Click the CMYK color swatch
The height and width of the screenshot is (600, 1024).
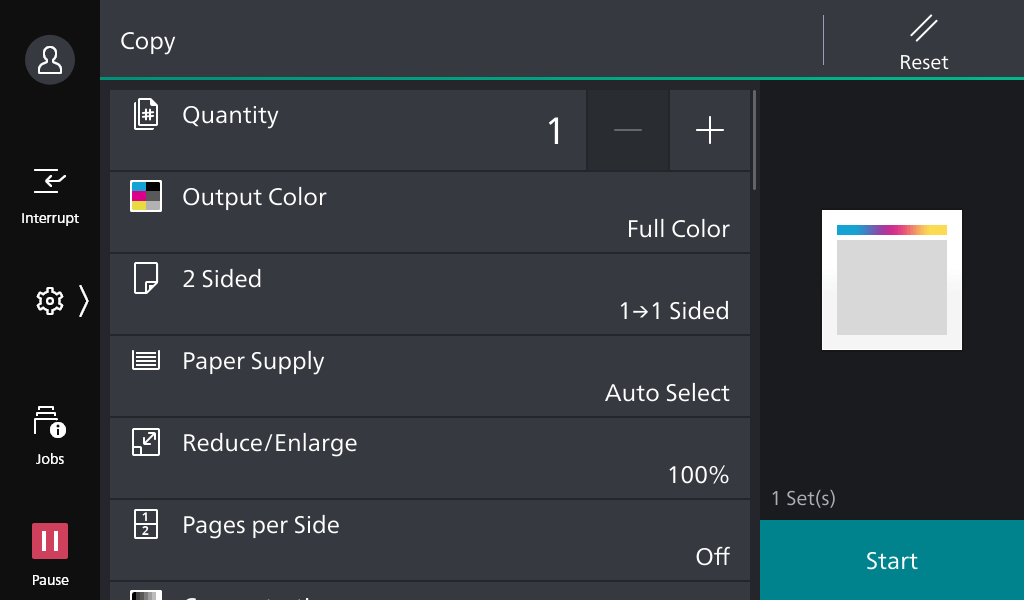pyautogui.click(x=145, y=196)
